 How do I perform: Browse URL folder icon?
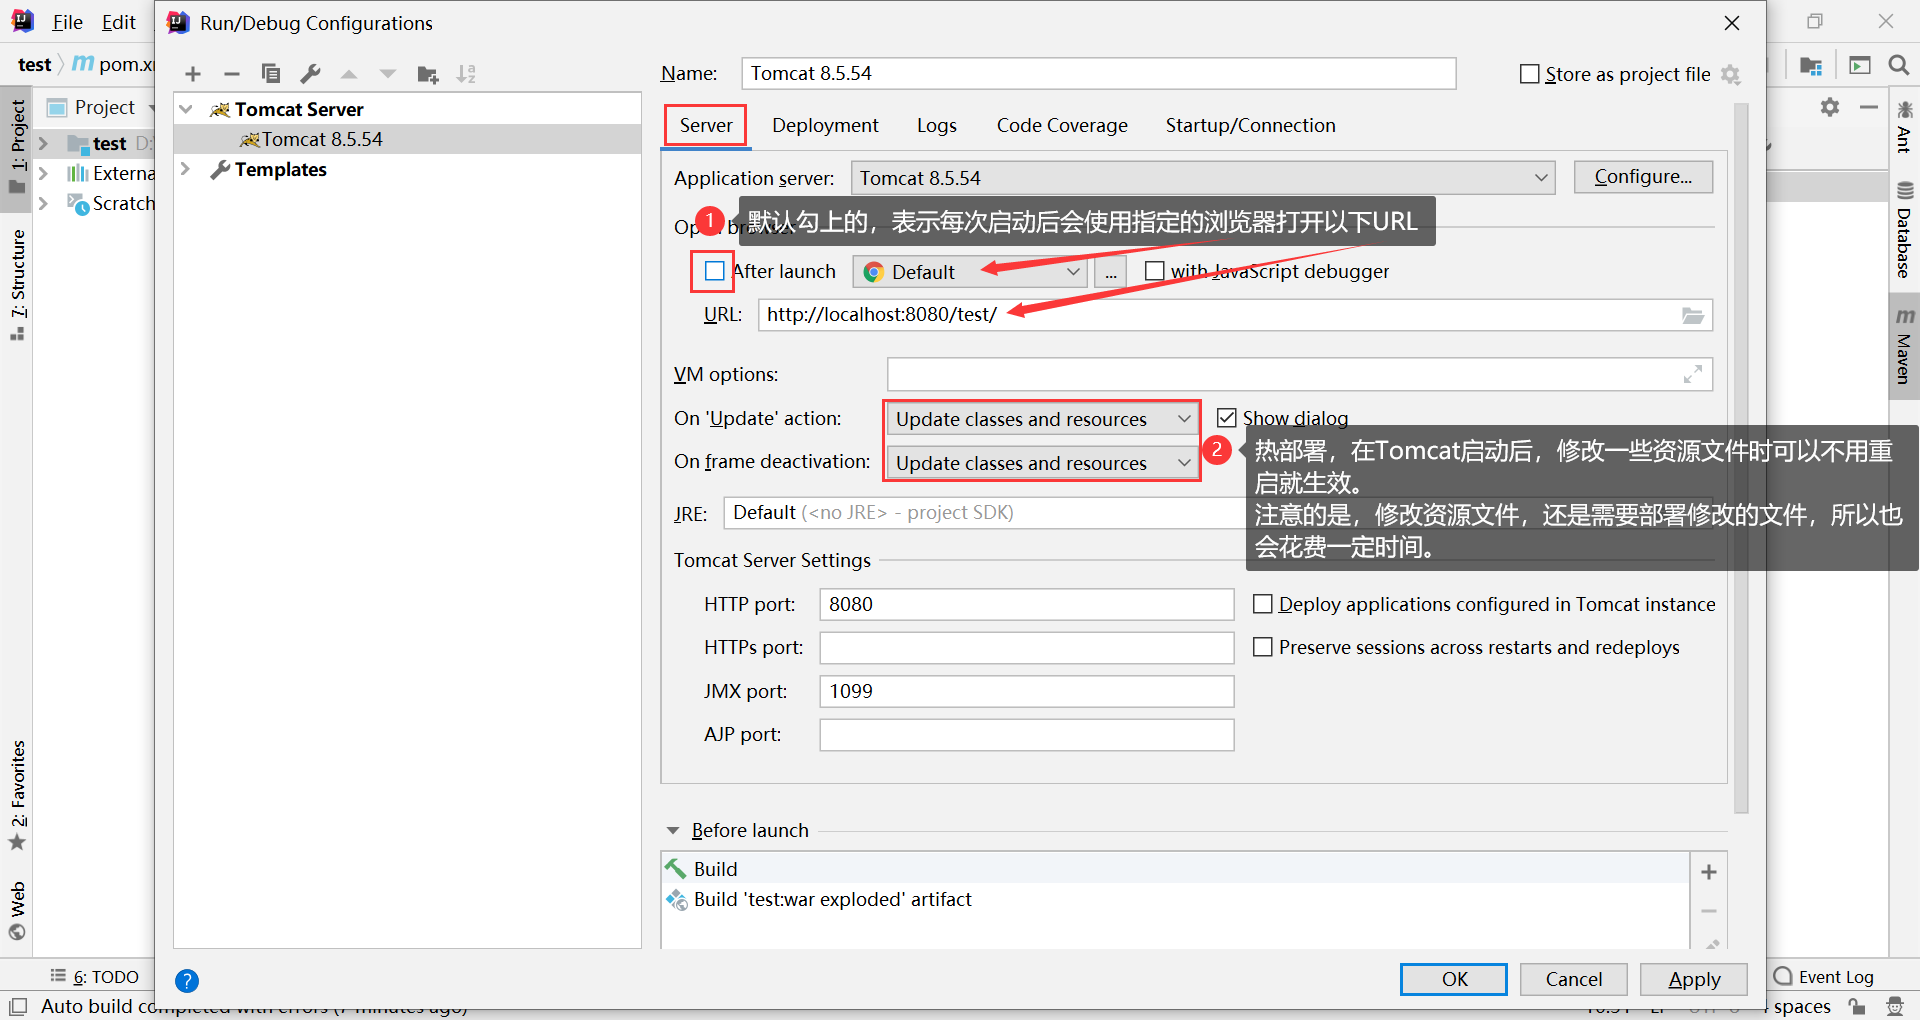(1693, 315)
